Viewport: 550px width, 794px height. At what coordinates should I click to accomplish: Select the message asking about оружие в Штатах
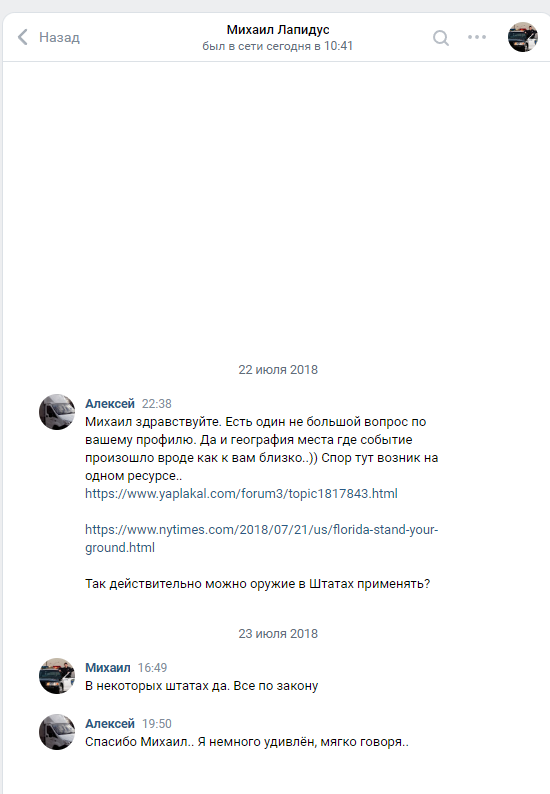tap(257, 584)
